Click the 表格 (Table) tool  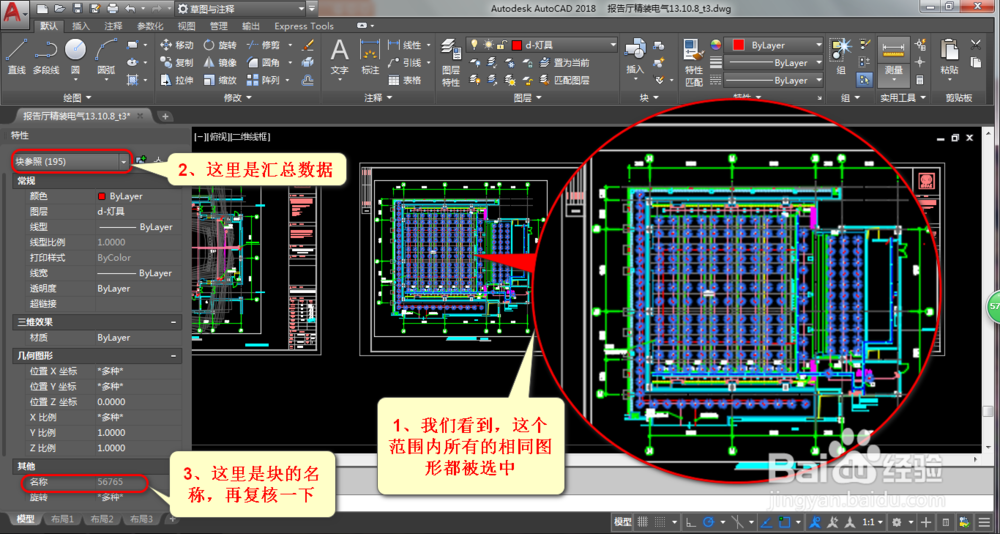pos(405,80)
